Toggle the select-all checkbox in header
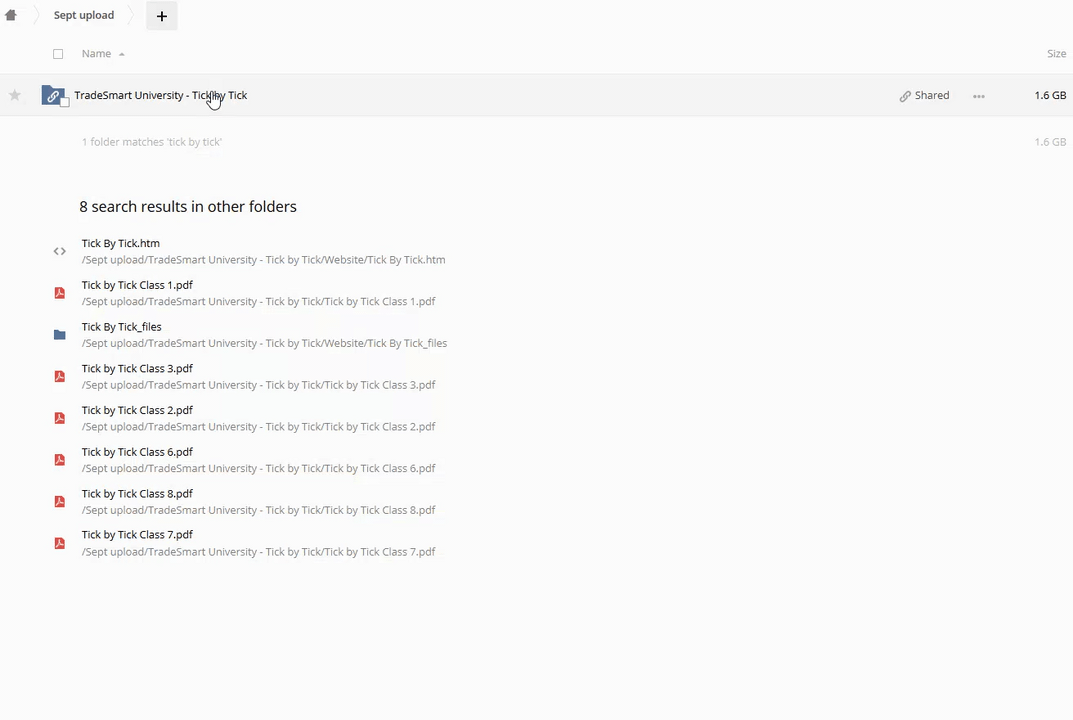The width and height of the screenshot is (1073, 720). (x=58, y=54)
